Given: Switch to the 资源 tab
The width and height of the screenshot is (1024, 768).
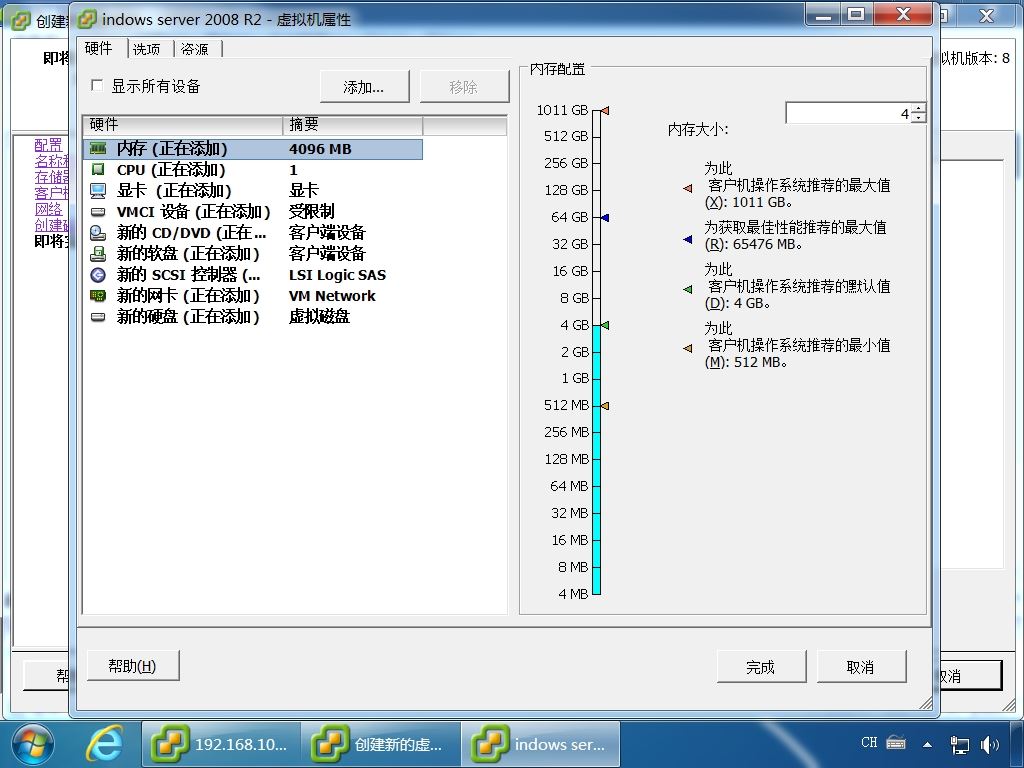Looking at the screenshot, I should point(195,49).
